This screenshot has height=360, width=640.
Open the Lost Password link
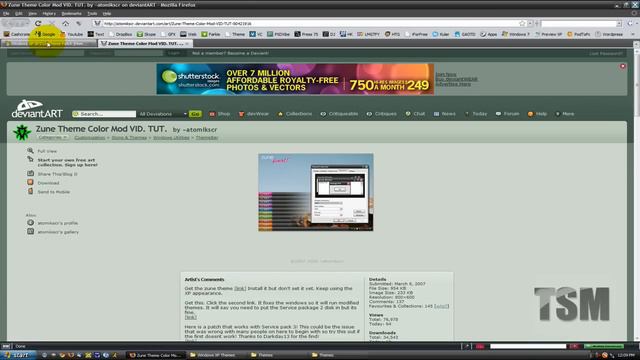coord(606,53)
